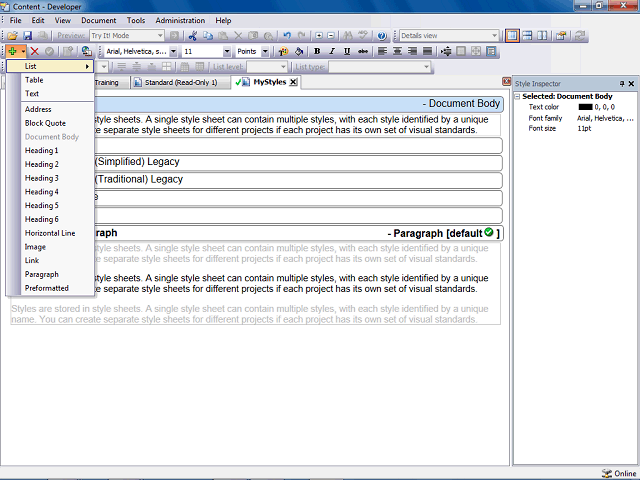The height and width of the screenshot is (480, 640).
Task: Toggle the highlighted single-pane layout button
Action: 512,36
